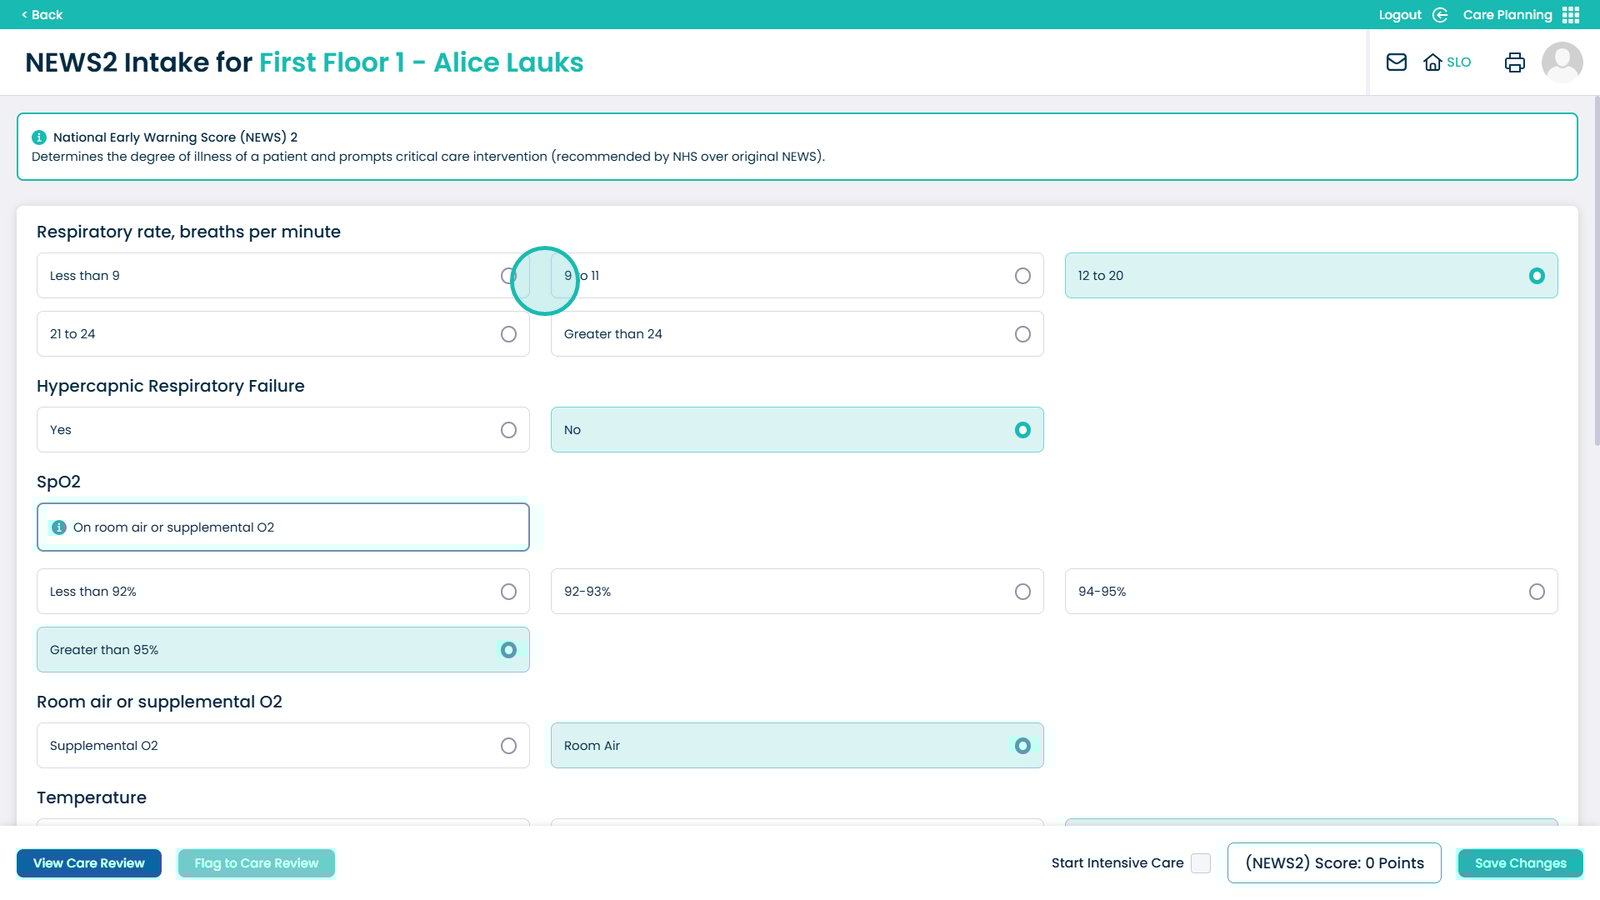Tick the Start Intensive Care checkbox
The width and height of the screenshot is (1600, 900).
coord(1201,863)
